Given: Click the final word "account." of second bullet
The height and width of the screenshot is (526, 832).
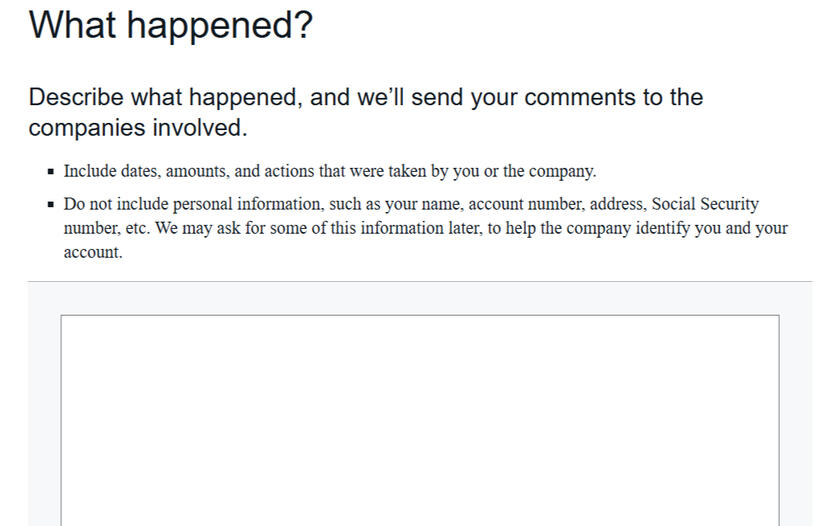Looking at the screenshot, I should click(x=92, y=252).
